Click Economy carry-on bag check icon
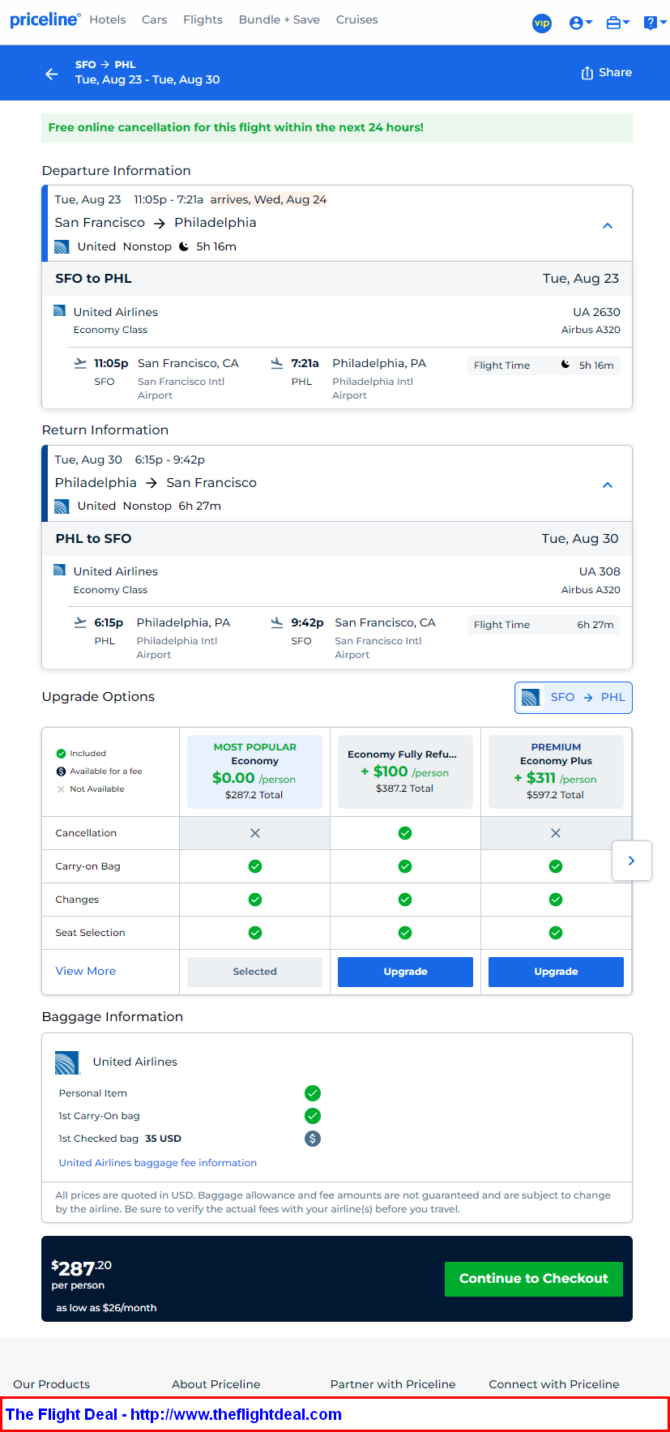The width and height of the screenshot is (670, 1432). click(x=255, y=866)
